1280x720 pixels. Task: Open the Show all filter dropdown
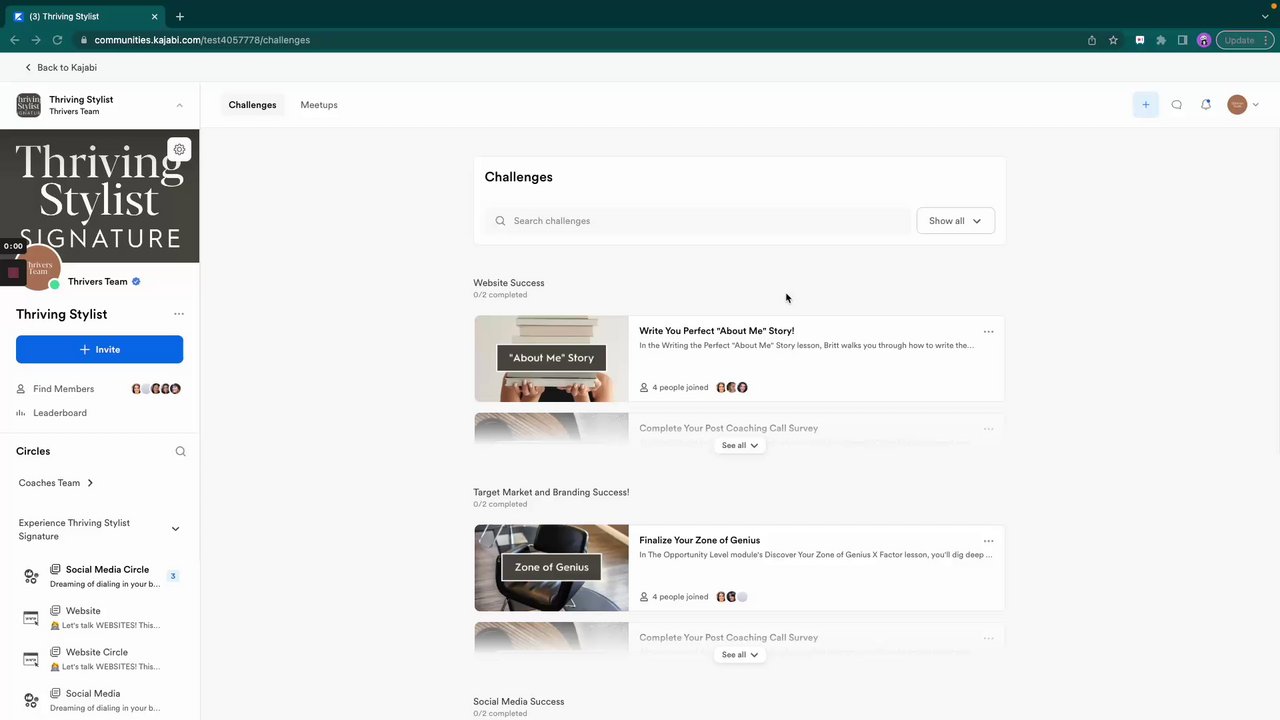(955, 221)
